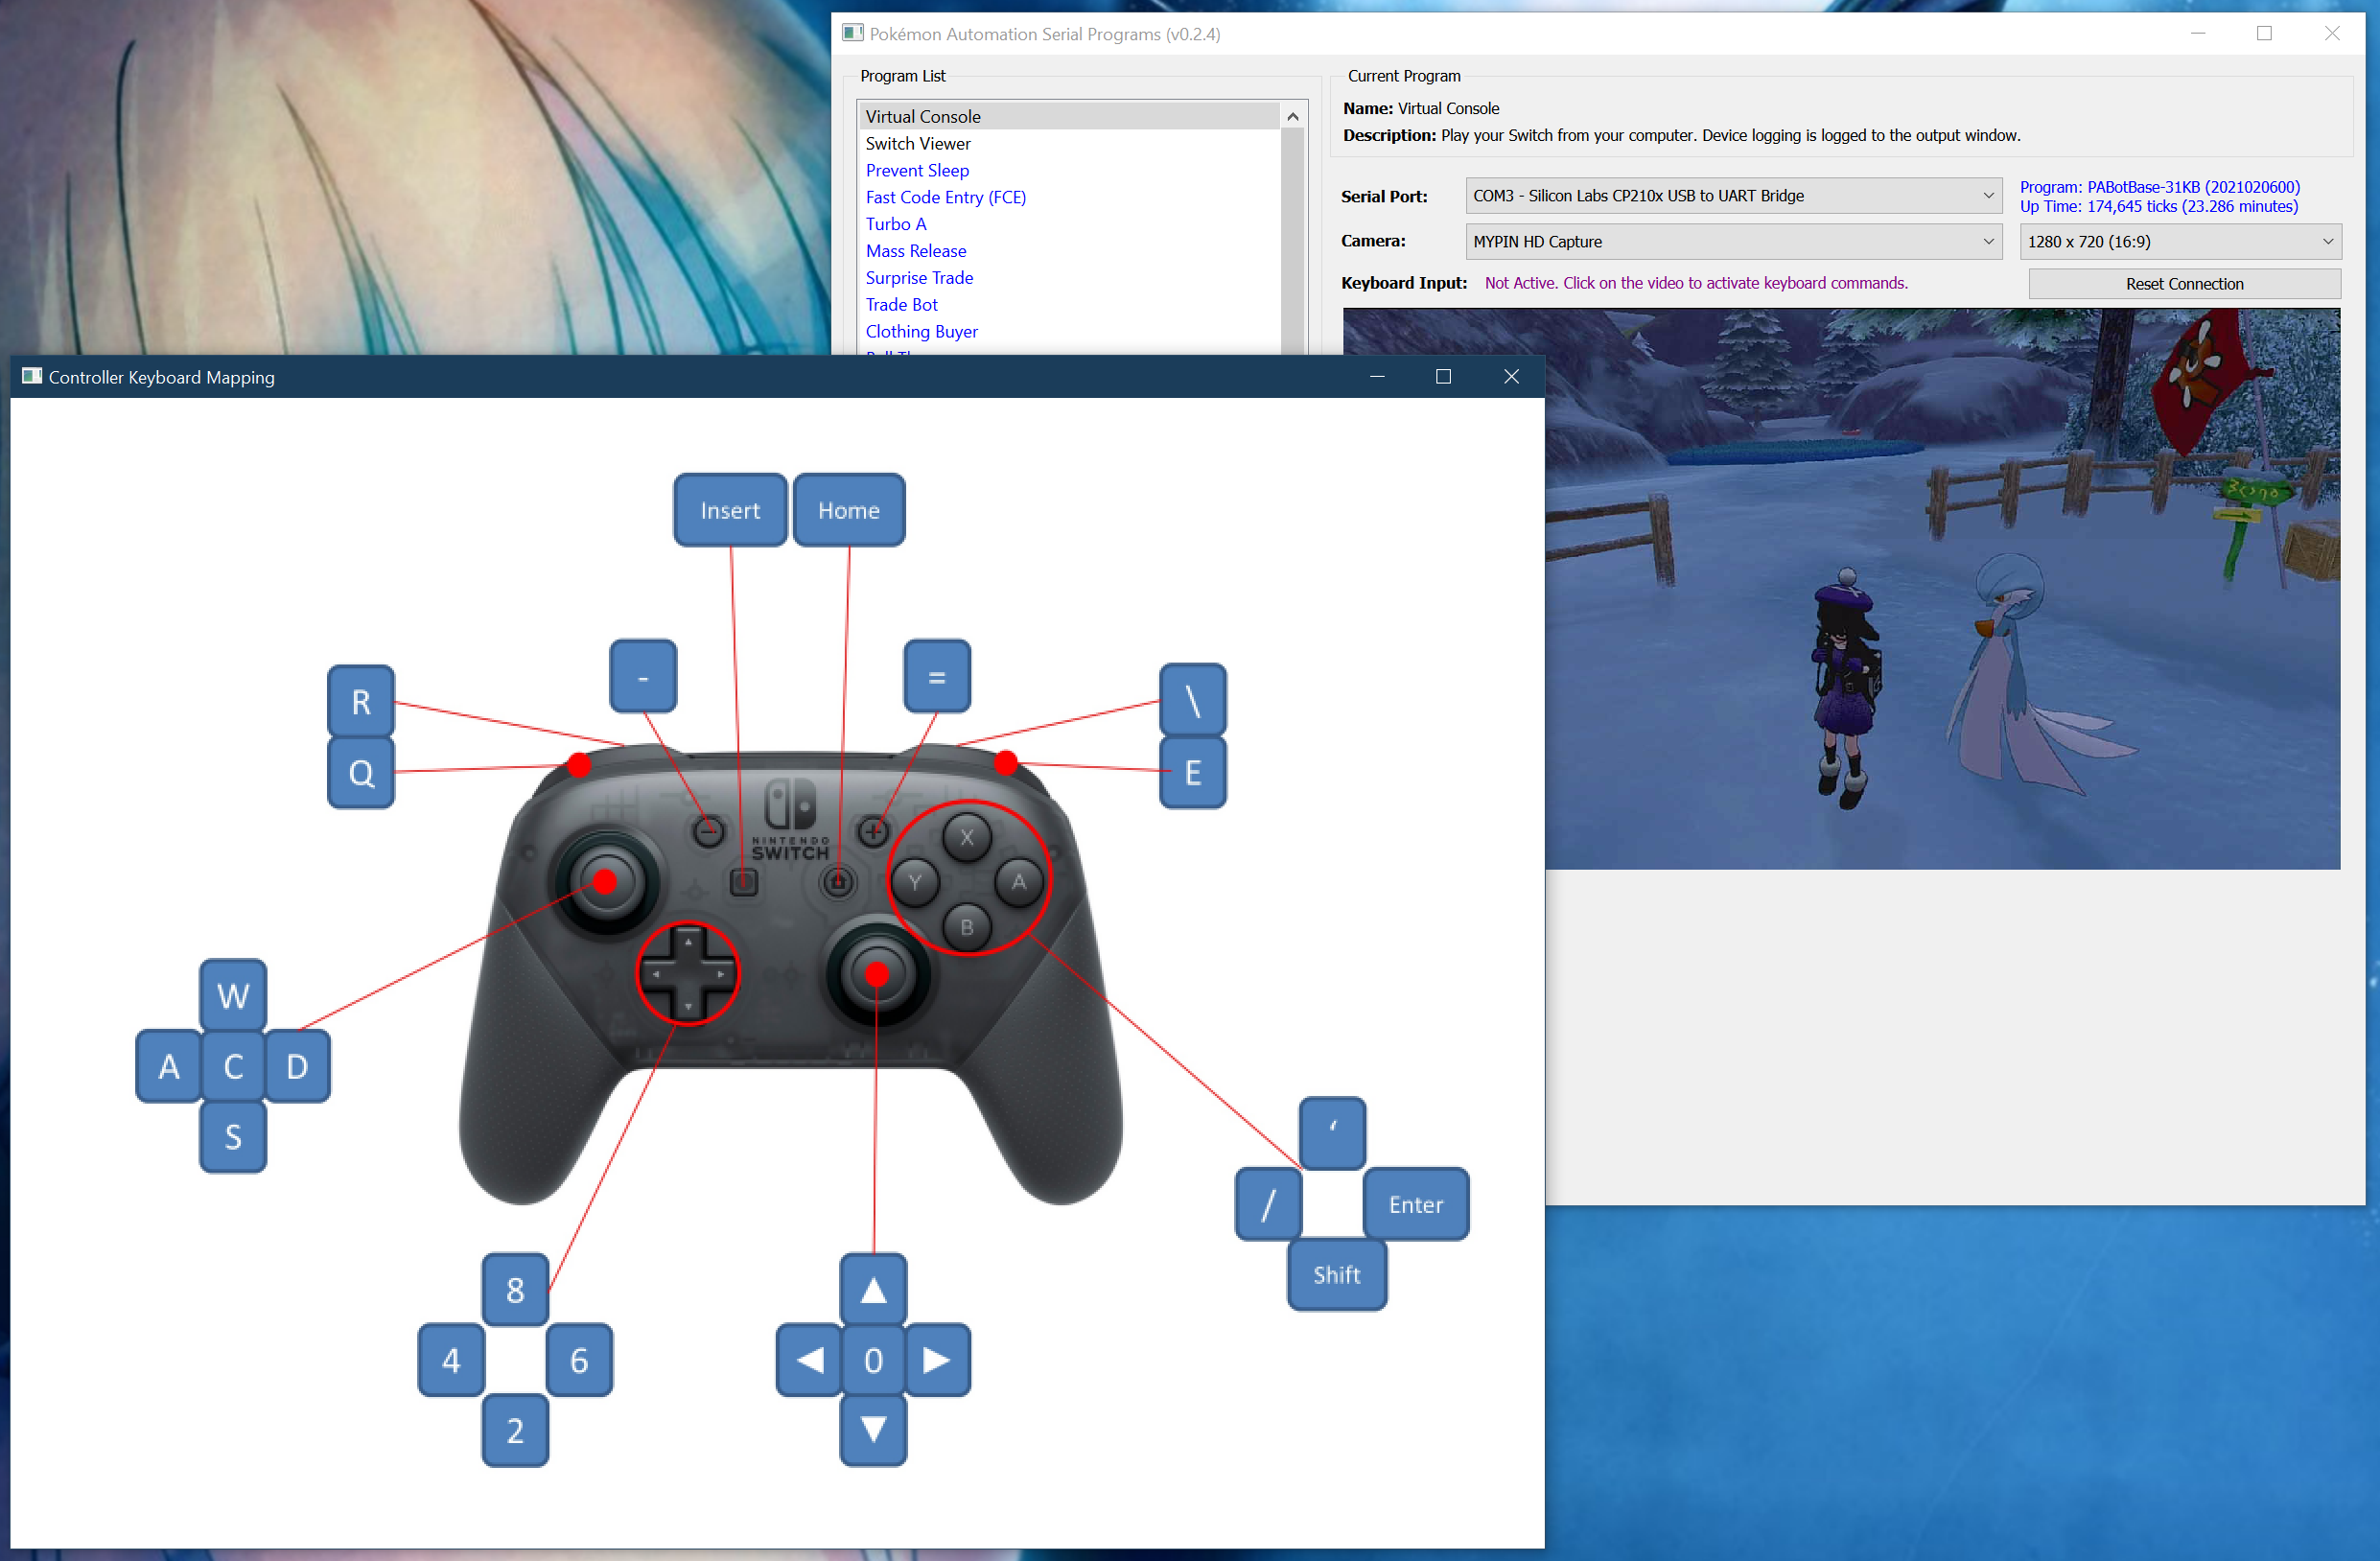Click the Reset Connection button

[x=2183, y=284]
